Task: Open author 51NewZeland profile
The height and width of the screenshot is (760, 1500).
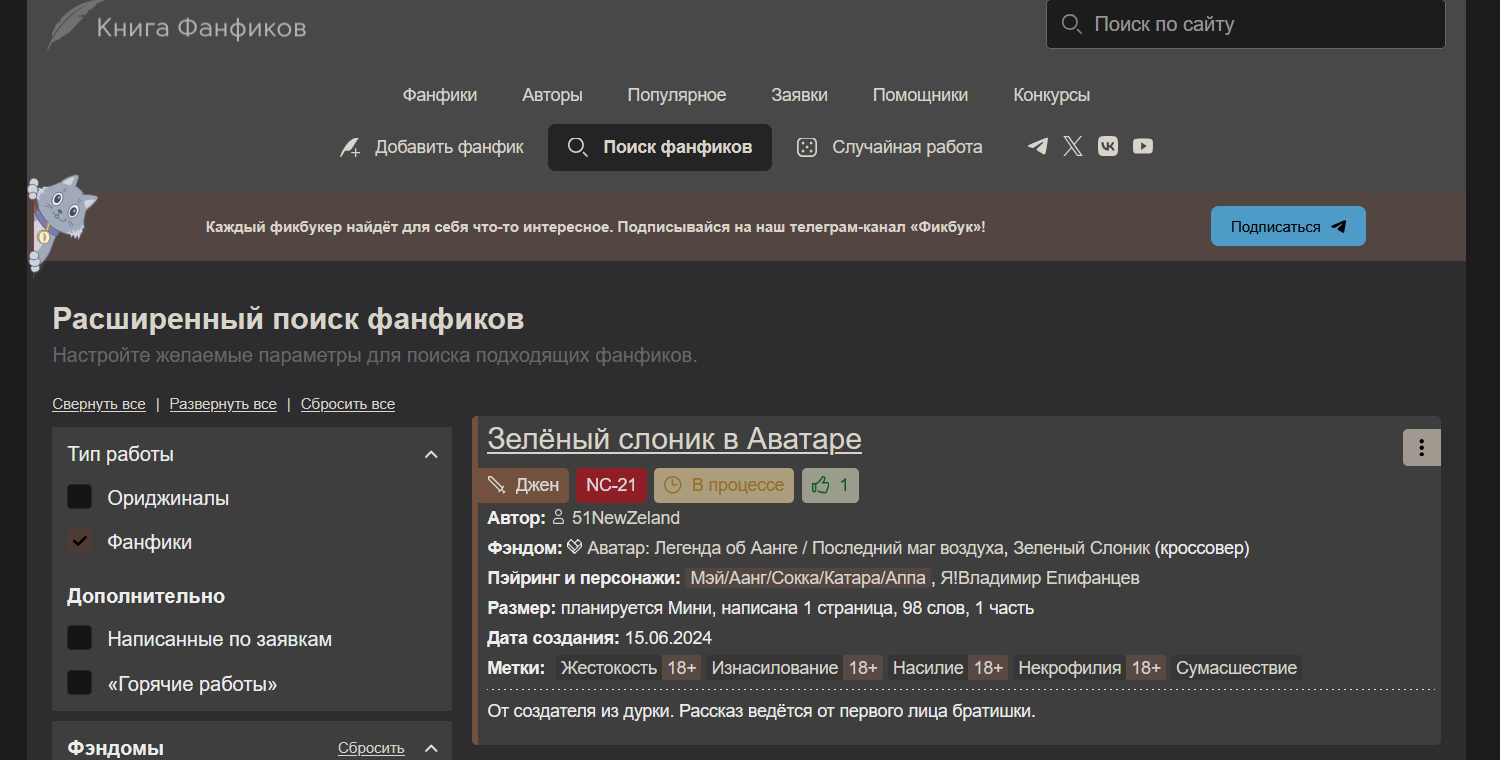Action: pyautogui.click(x=626, y=518)
